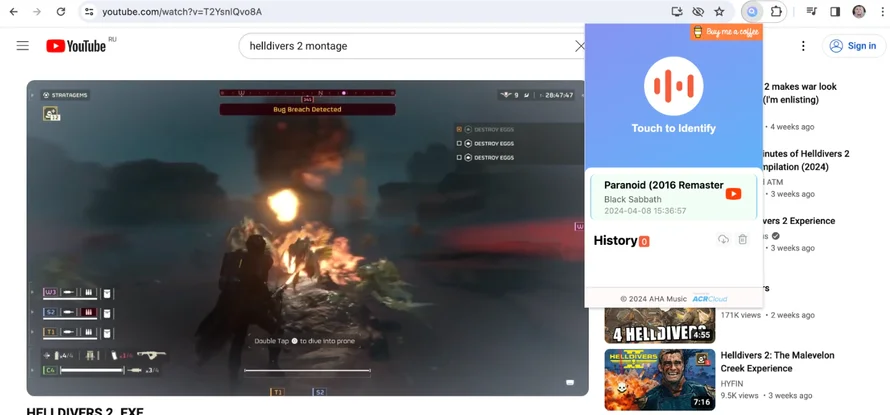Open Helldivers 2: The Malevelon Creek Experience title

[777, 362]
